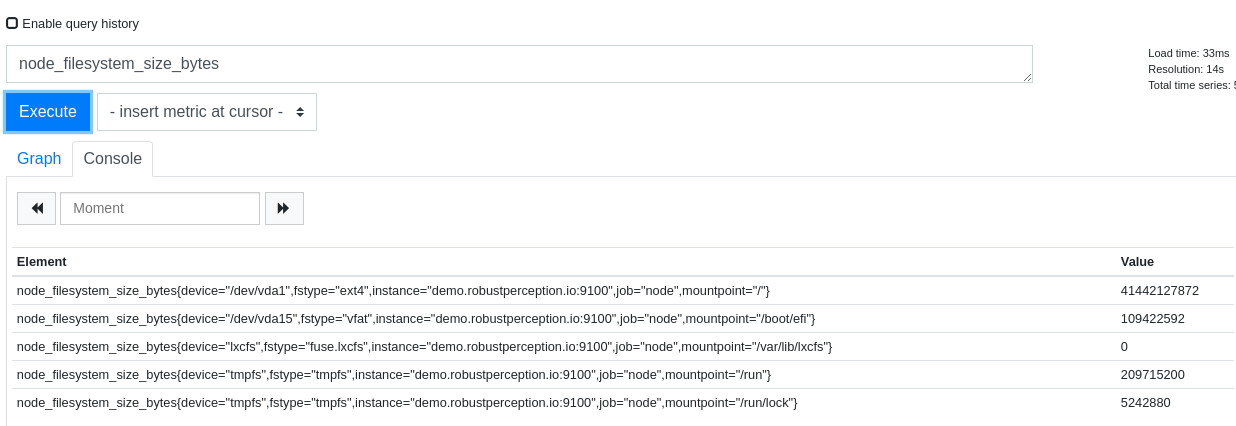Click the dropdown arrows on metric selector
The height and width of the screenshot is (426, 1236).
[x=300, y=112]
